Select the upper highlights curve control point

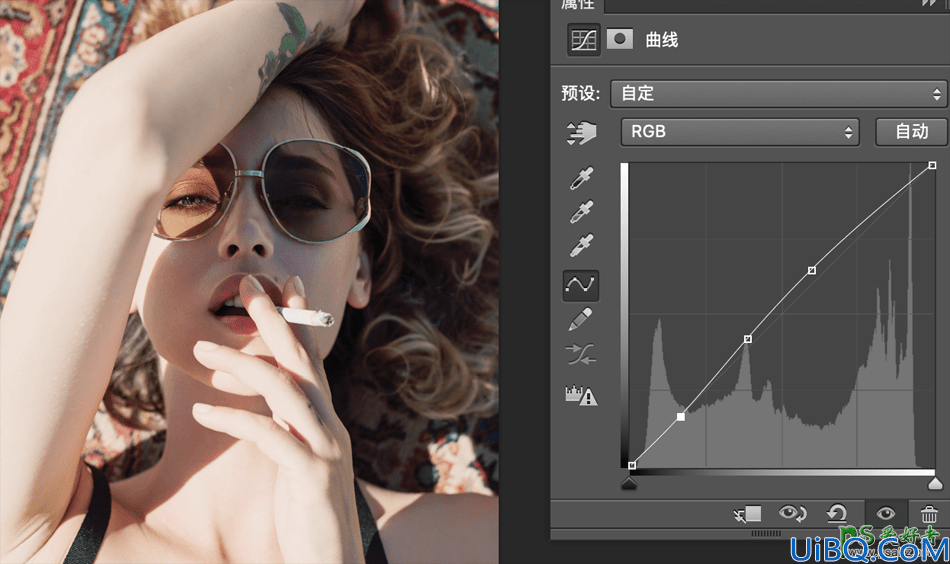[812, 270]
